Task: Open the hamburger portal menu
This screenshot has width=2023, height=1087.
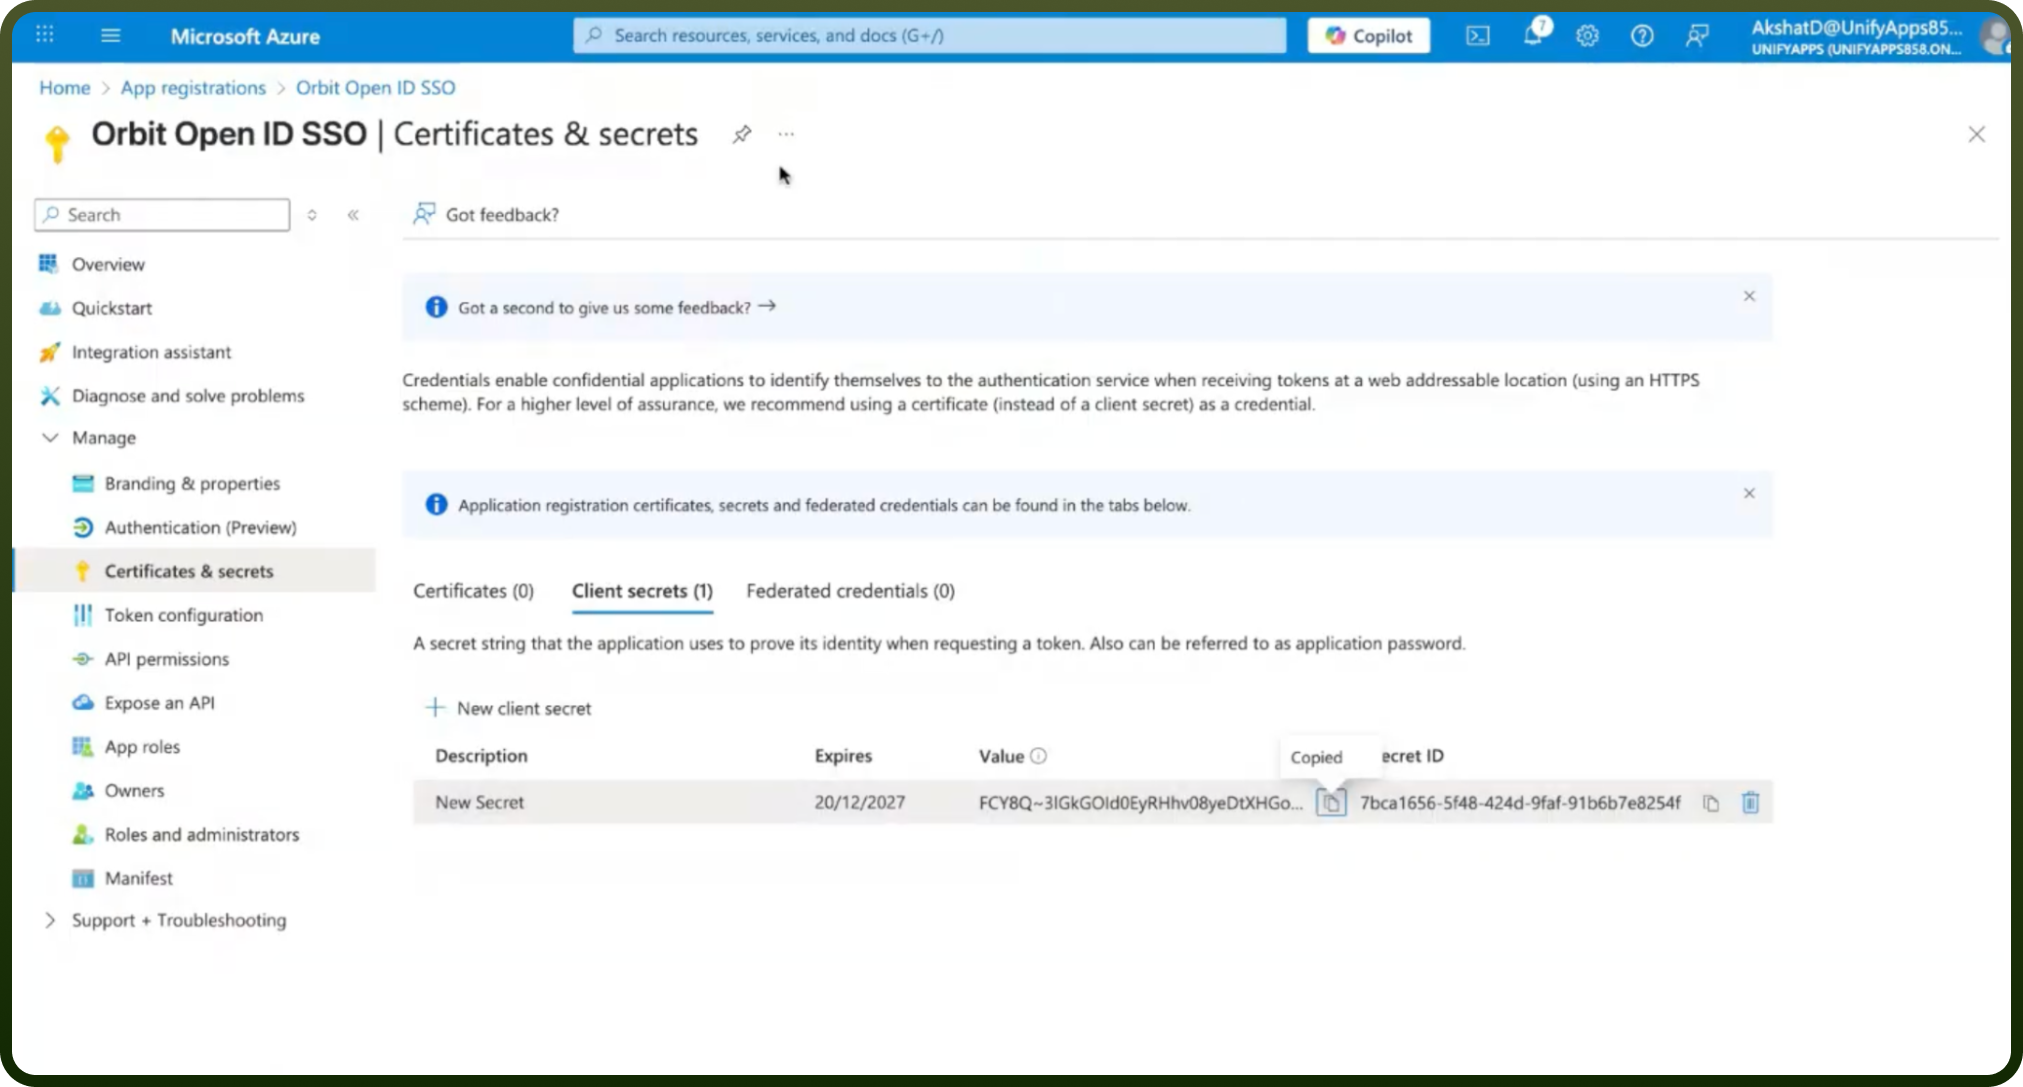Action: pos(111,35)
